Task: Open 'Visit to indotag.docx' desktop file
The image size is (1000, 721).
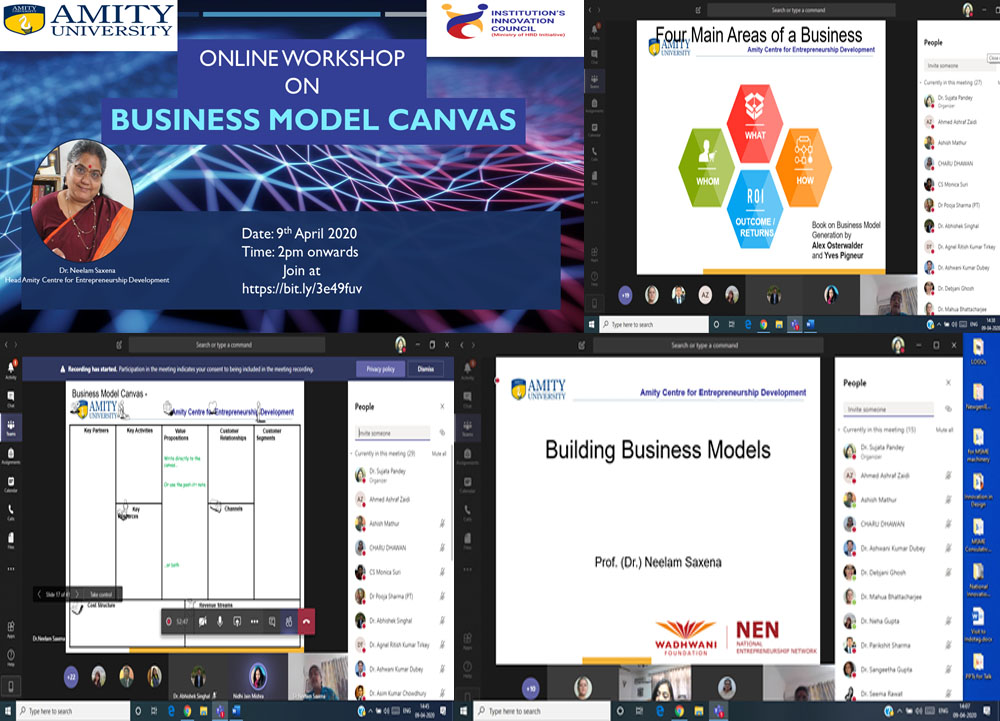Action: [x=978, y=624]
